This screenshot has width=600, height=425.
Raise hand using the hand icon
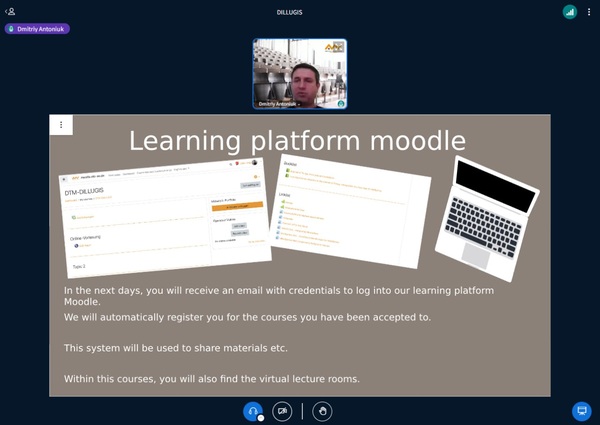click(x=321, y=410)
